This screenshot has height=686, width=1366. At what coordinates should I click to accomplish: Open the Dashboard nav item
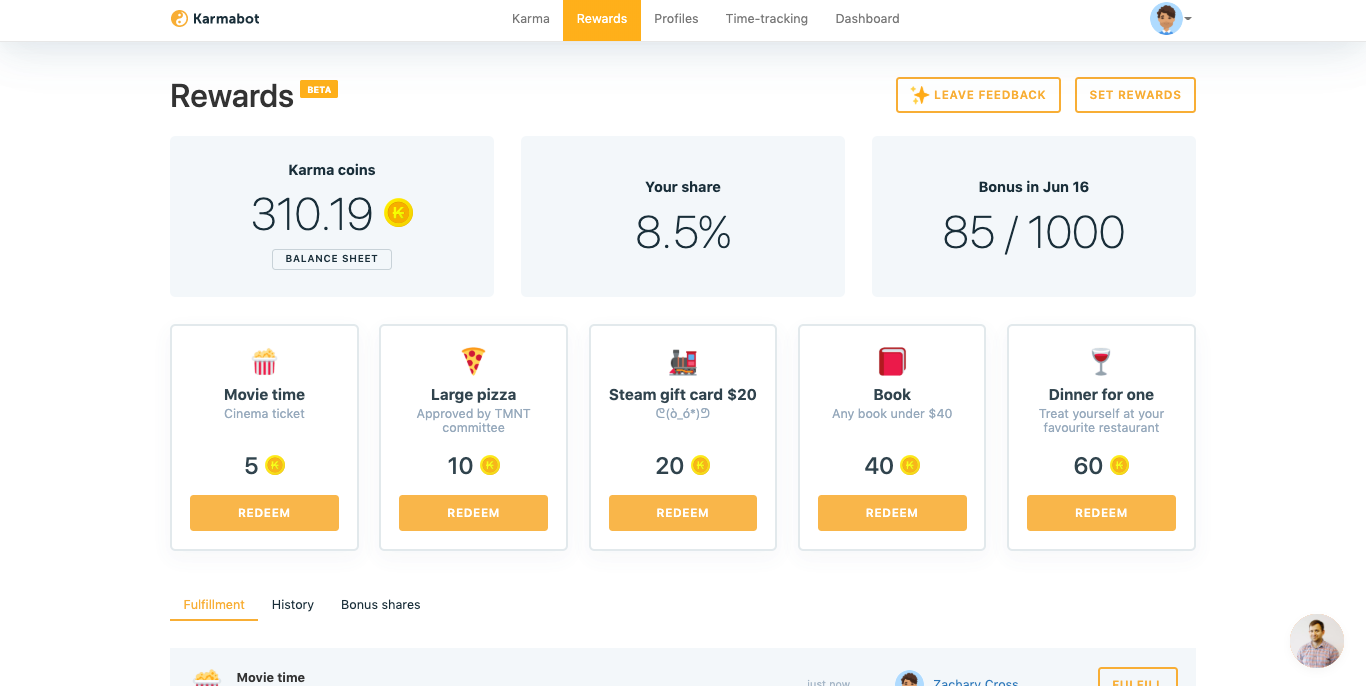[867, 19]
